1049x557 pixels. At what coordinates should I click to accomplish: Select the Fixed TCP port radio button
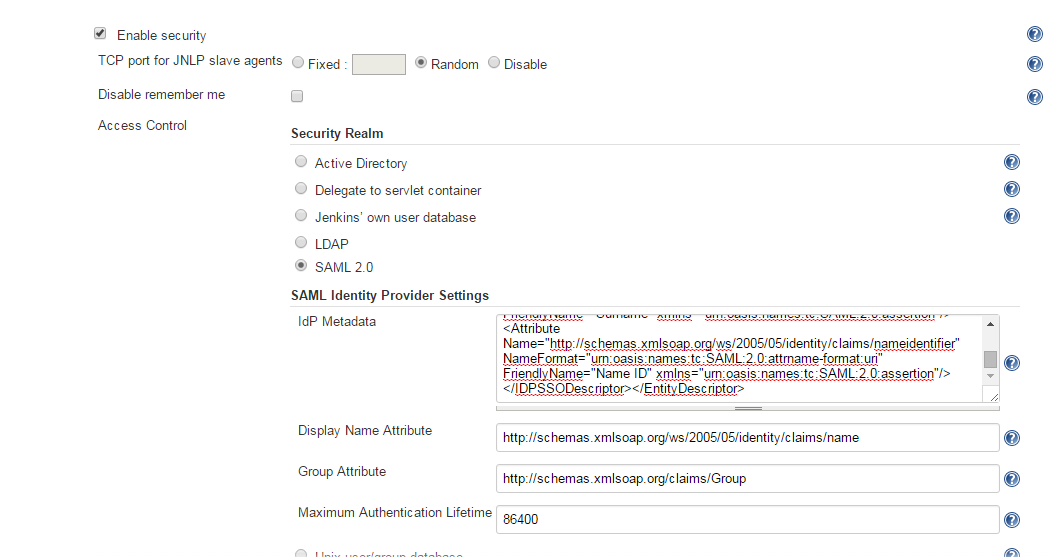click(298, 63)
